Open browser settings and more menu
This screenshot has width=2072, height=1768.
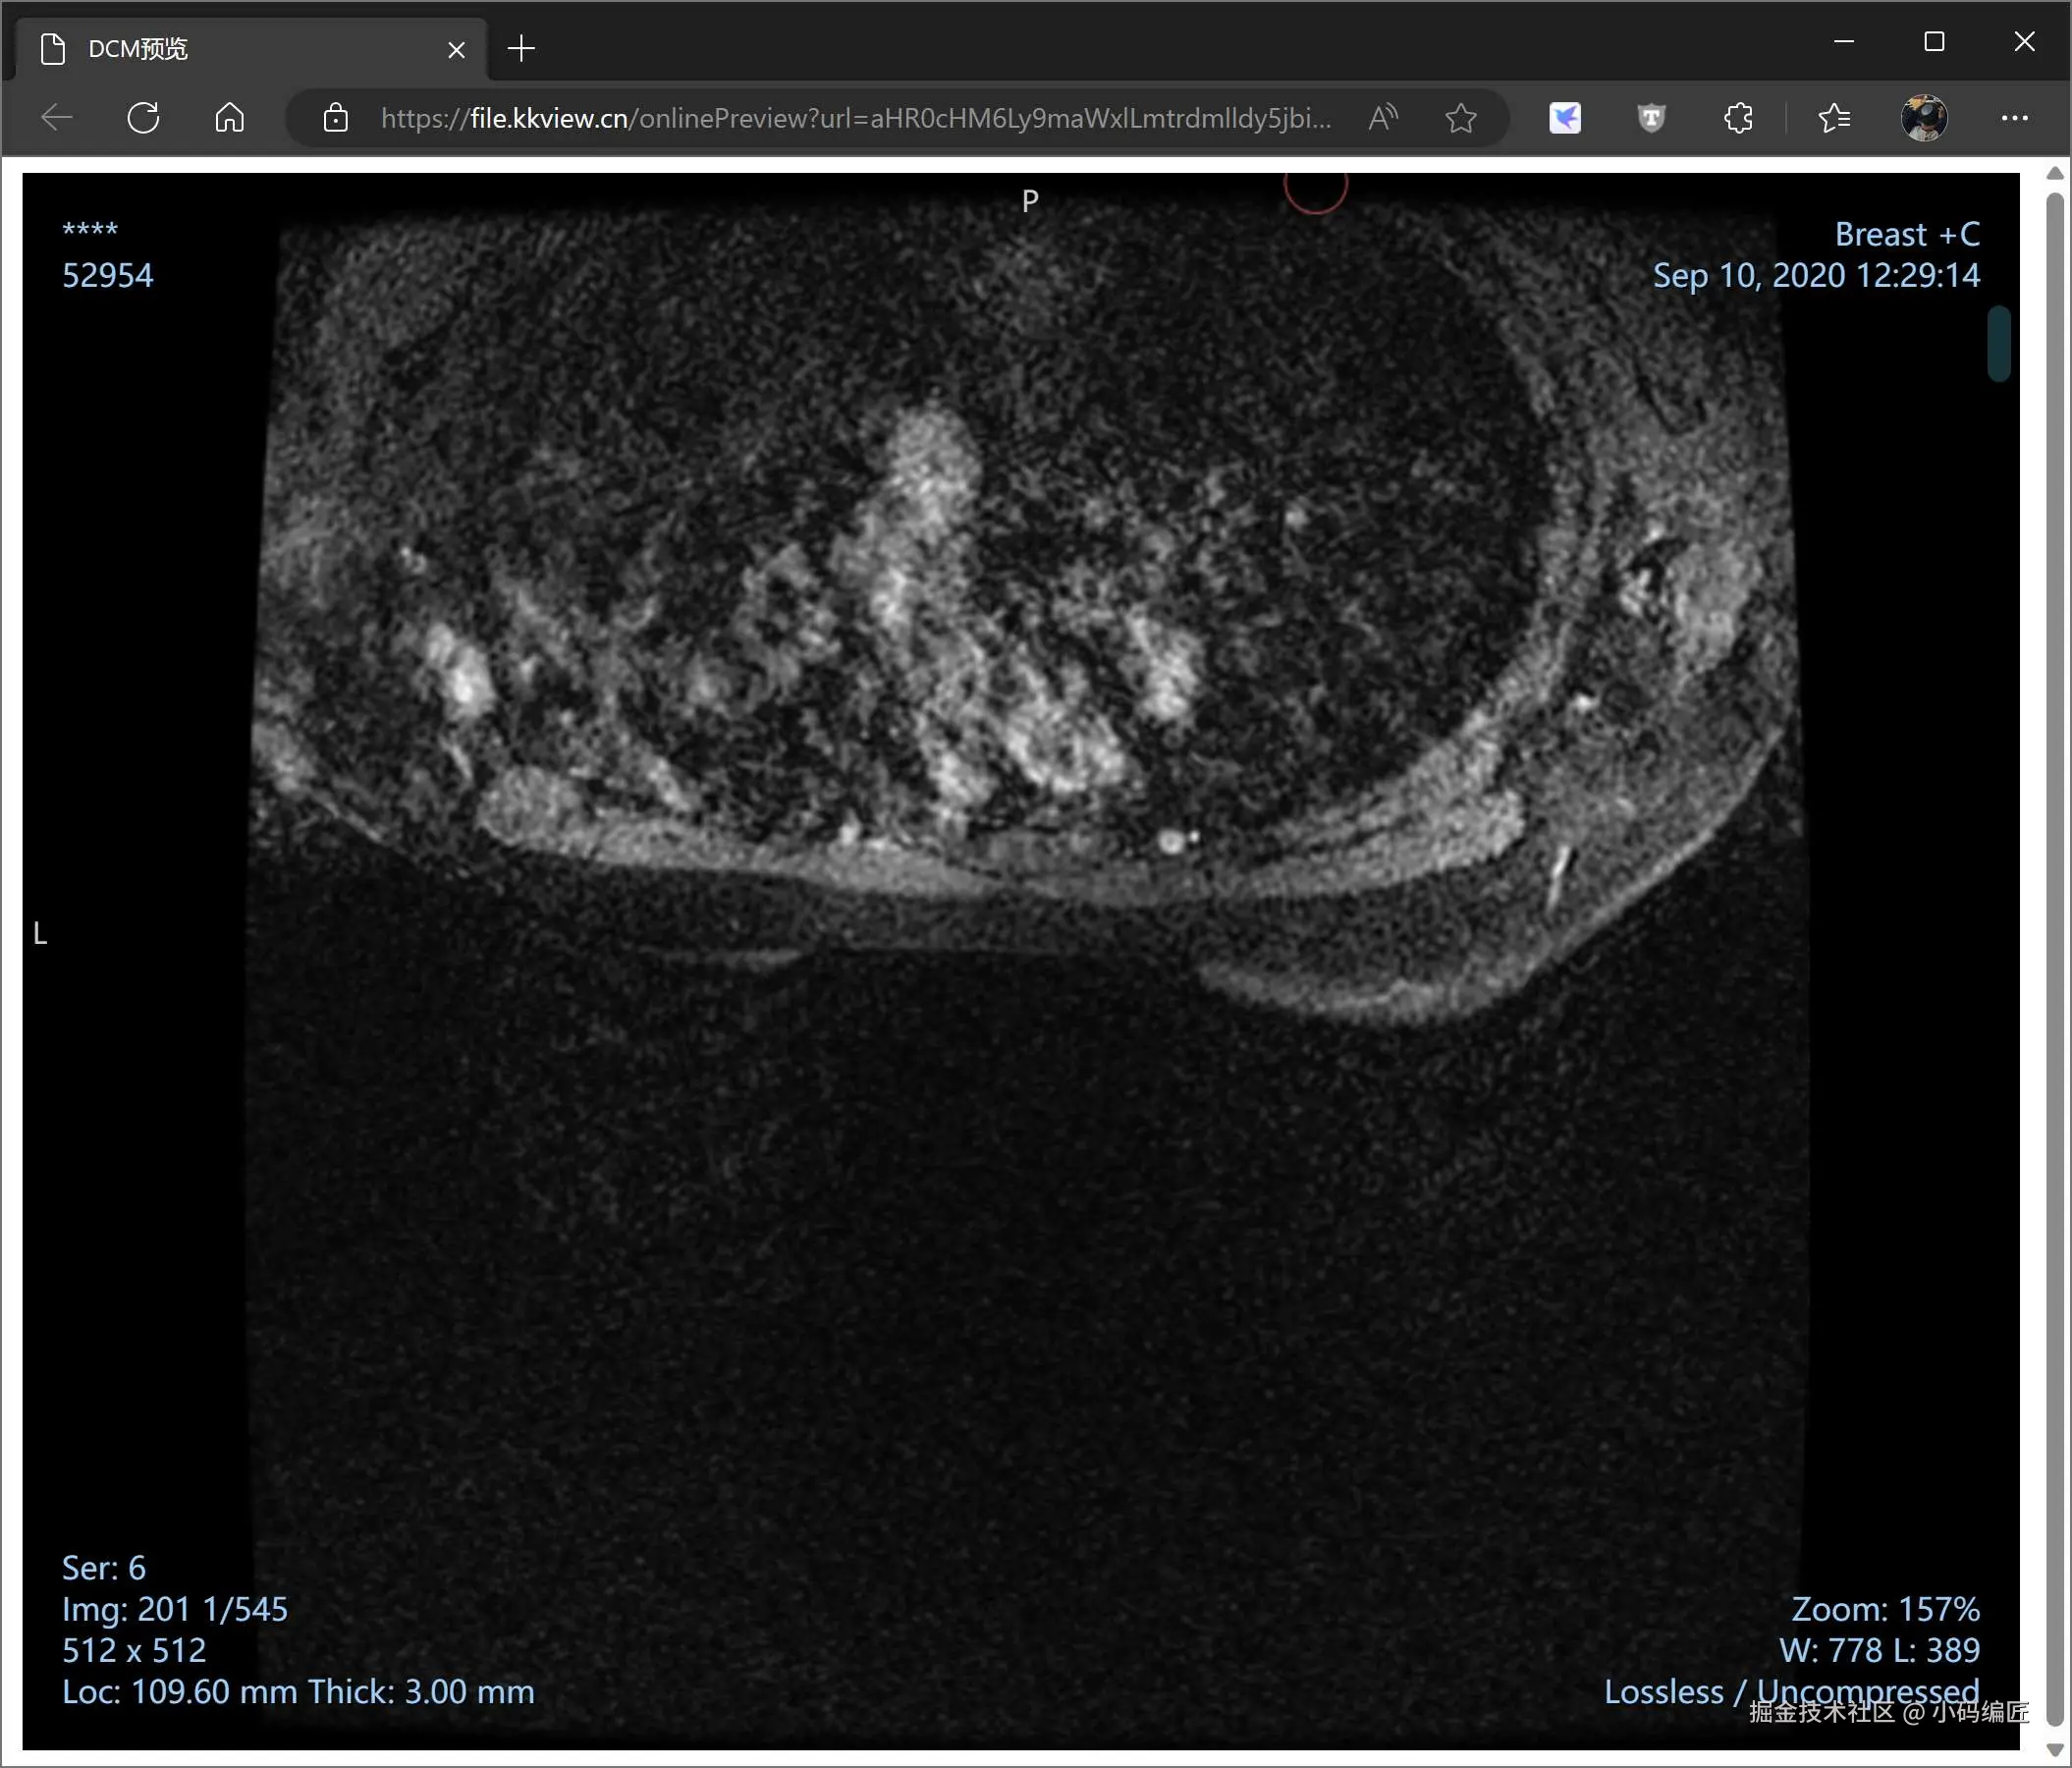point(2014,118)
